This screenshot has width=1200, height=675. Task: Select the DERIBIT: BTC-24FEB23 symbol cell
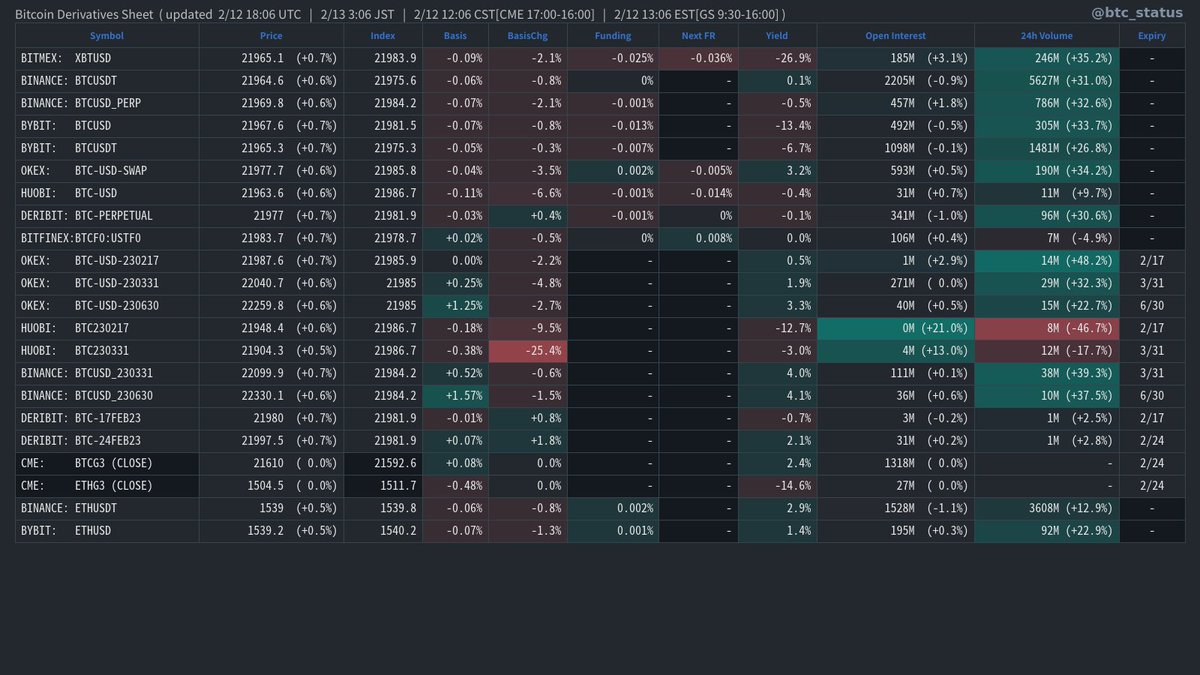pyautogui.click(x=107, y=441)
